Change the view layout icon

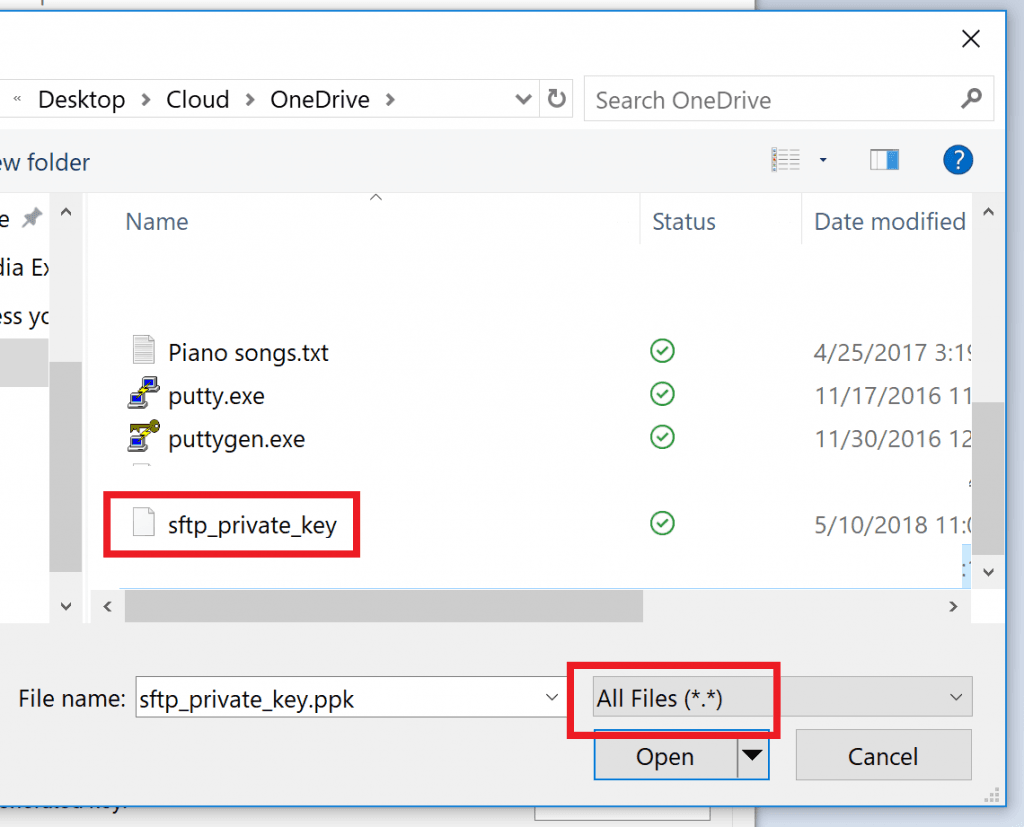click(786, 160)
